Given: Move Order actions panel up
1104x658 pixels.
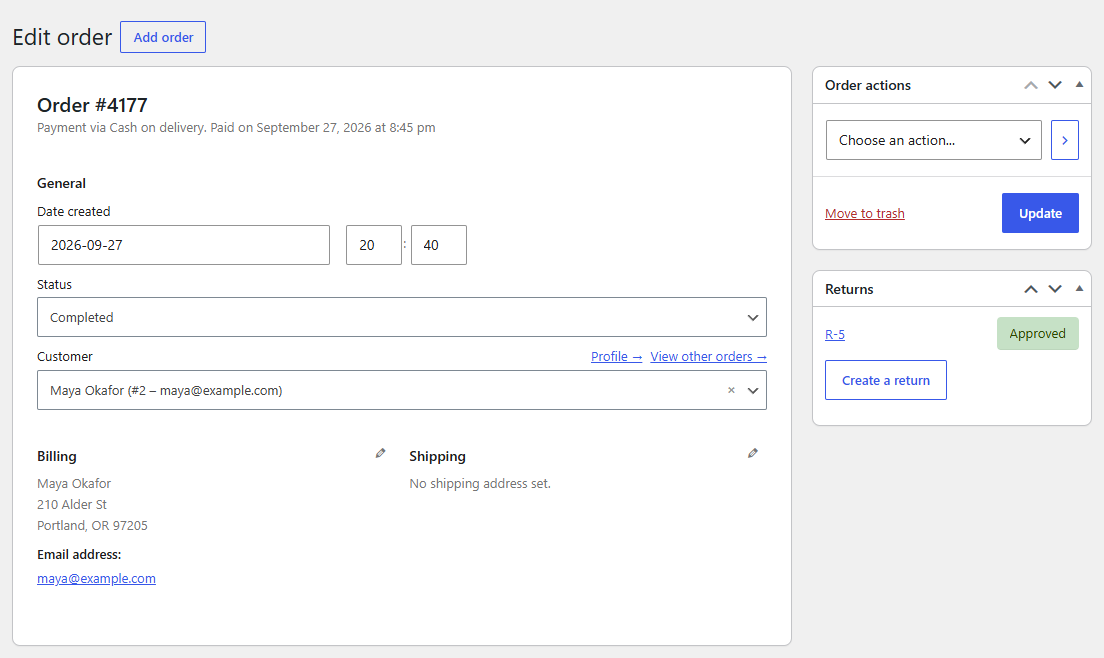Looking at the screenshot, I should 1031,85.
